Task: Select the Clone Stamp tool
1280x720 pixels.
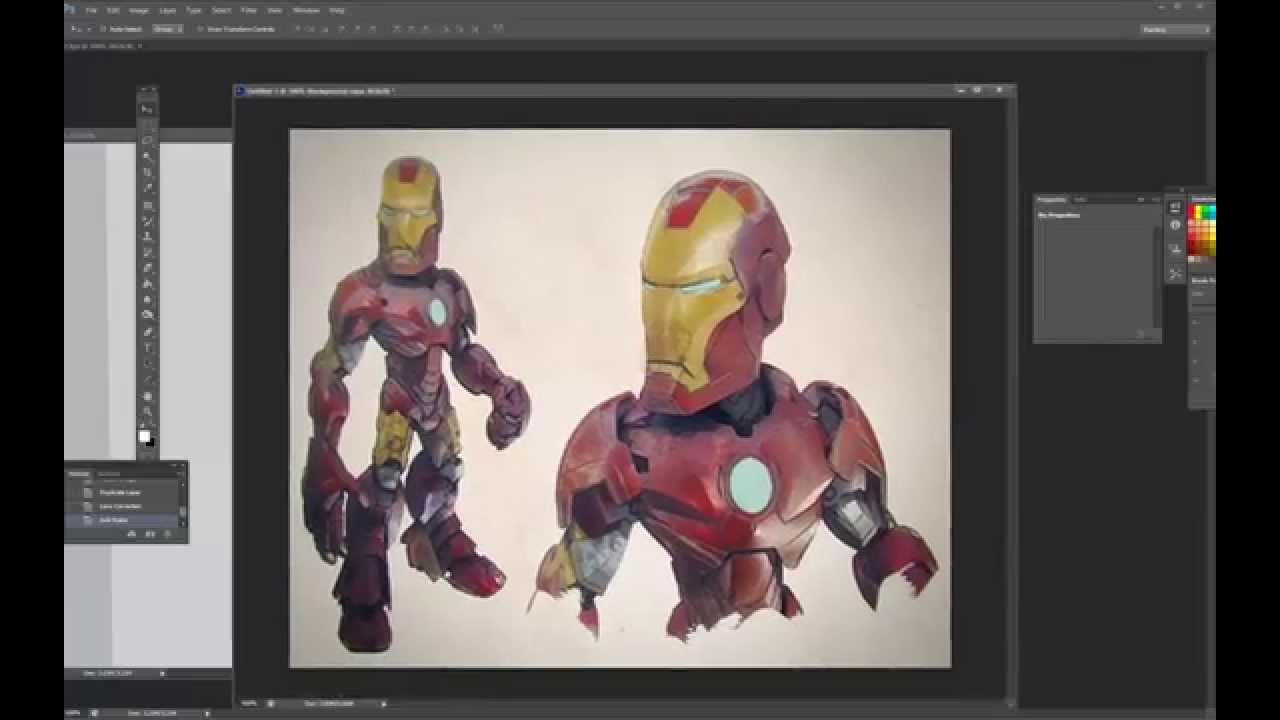Action: [x=147, y=236]
